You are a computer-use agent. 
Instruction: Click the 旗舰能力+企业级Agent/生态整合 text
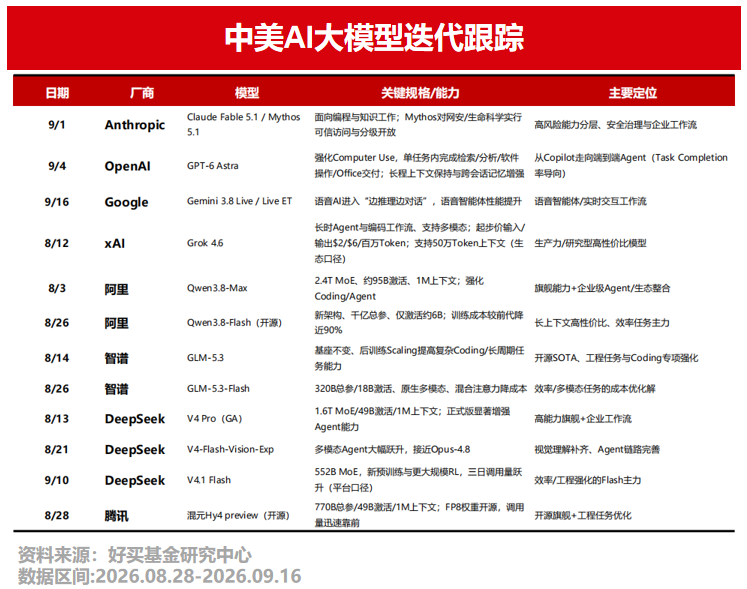[x=602, y=288]
